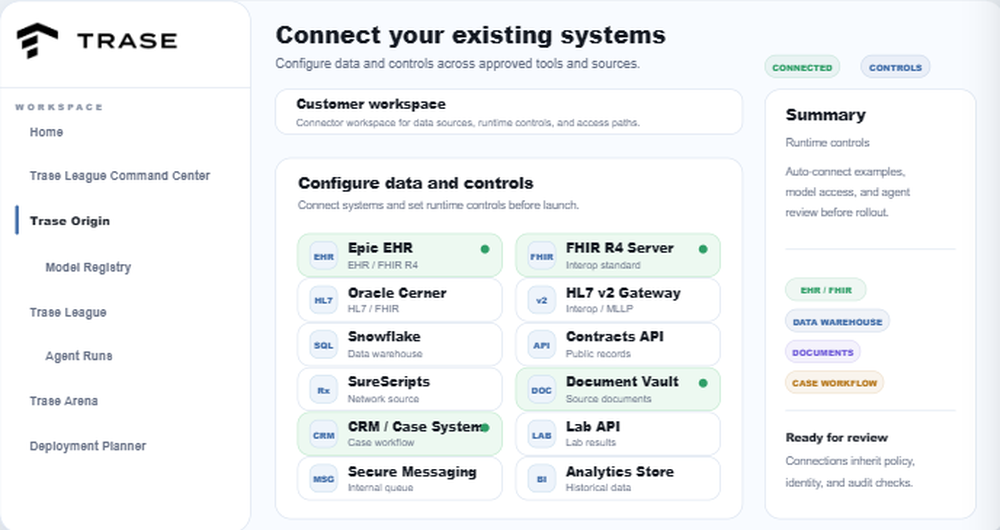
Task: Click the API icon beside Contracts API
Action: point(541,345)
